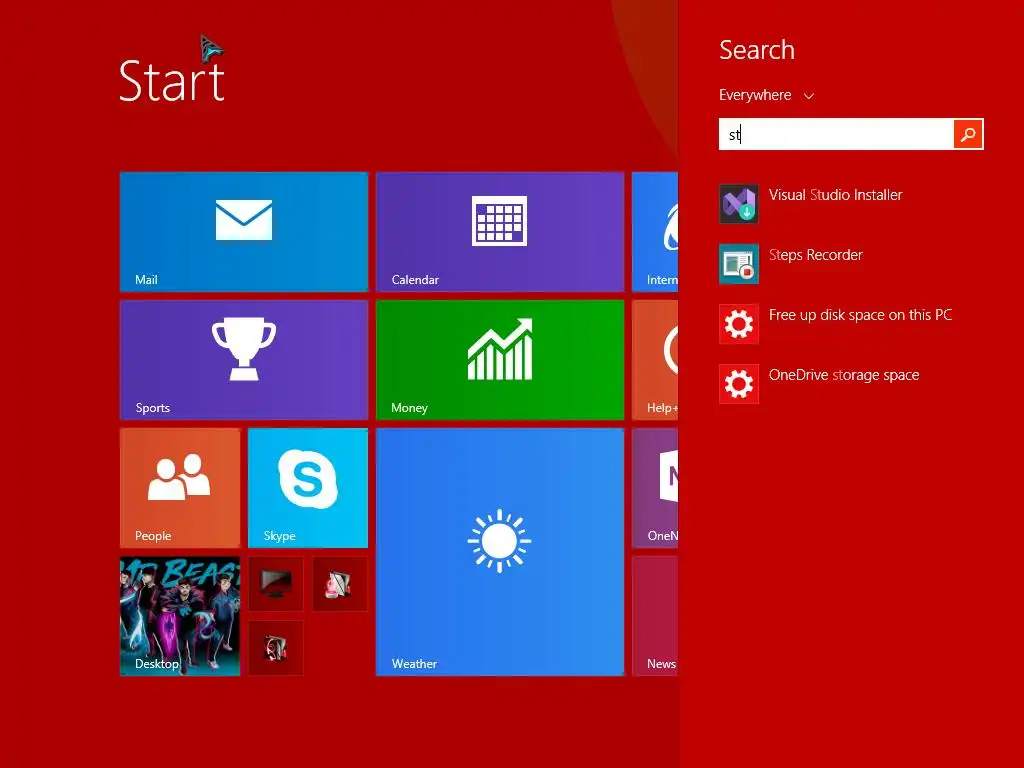Open the News tile

tap(655, 615)
